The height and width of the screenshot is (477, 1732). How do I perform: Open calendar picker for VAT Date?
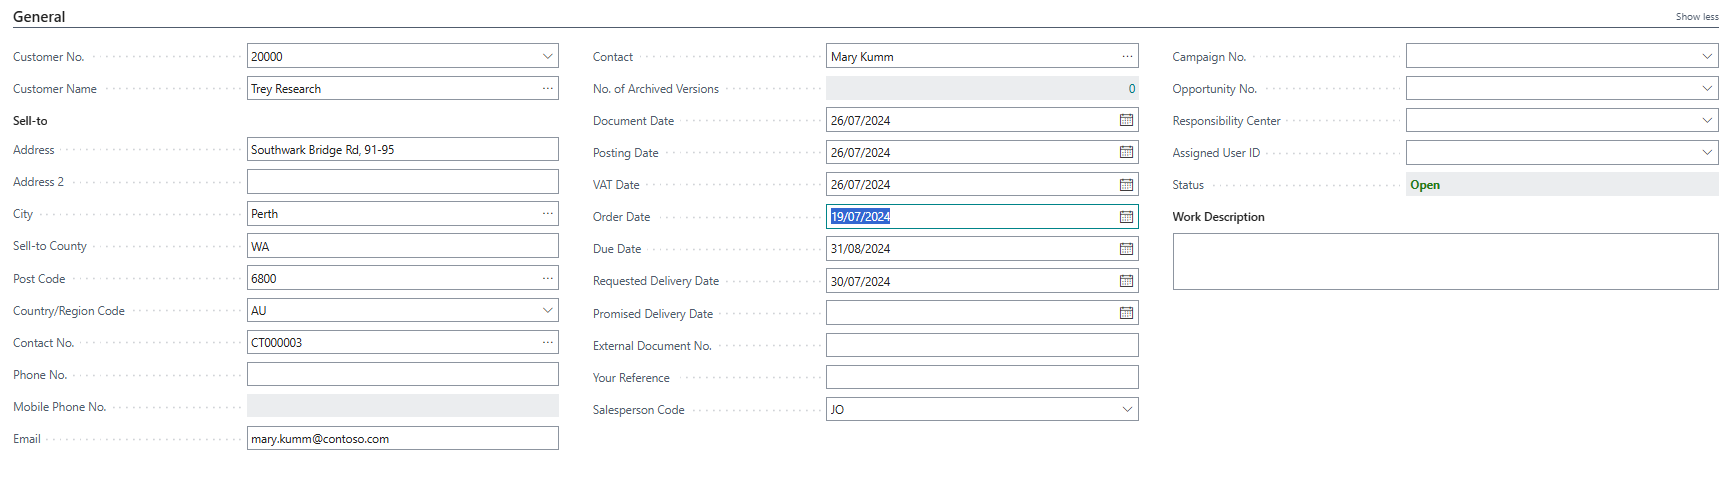(x=1126, y=185)
